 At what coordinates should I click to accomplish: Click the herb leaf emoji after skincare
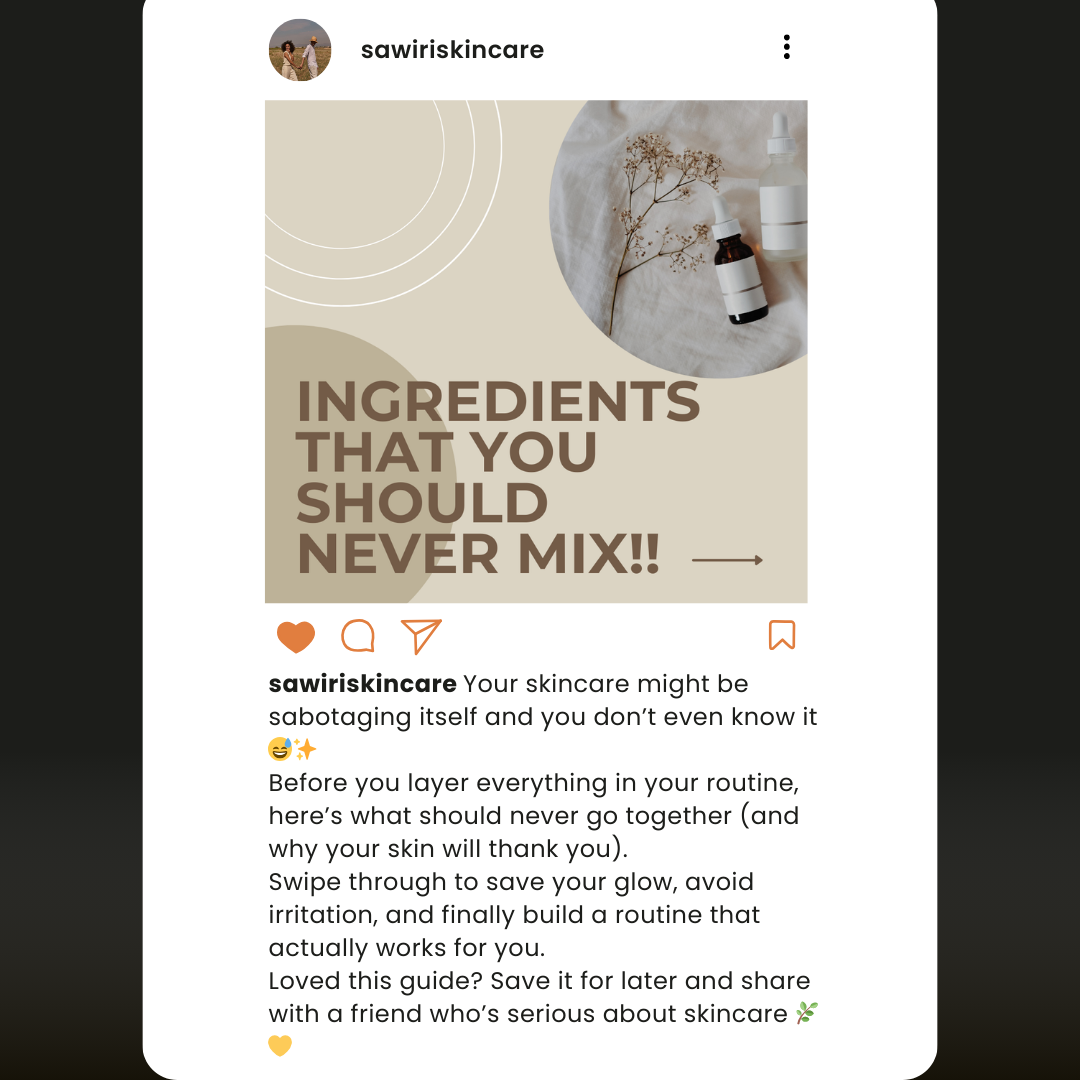[x=807, y=1012]
